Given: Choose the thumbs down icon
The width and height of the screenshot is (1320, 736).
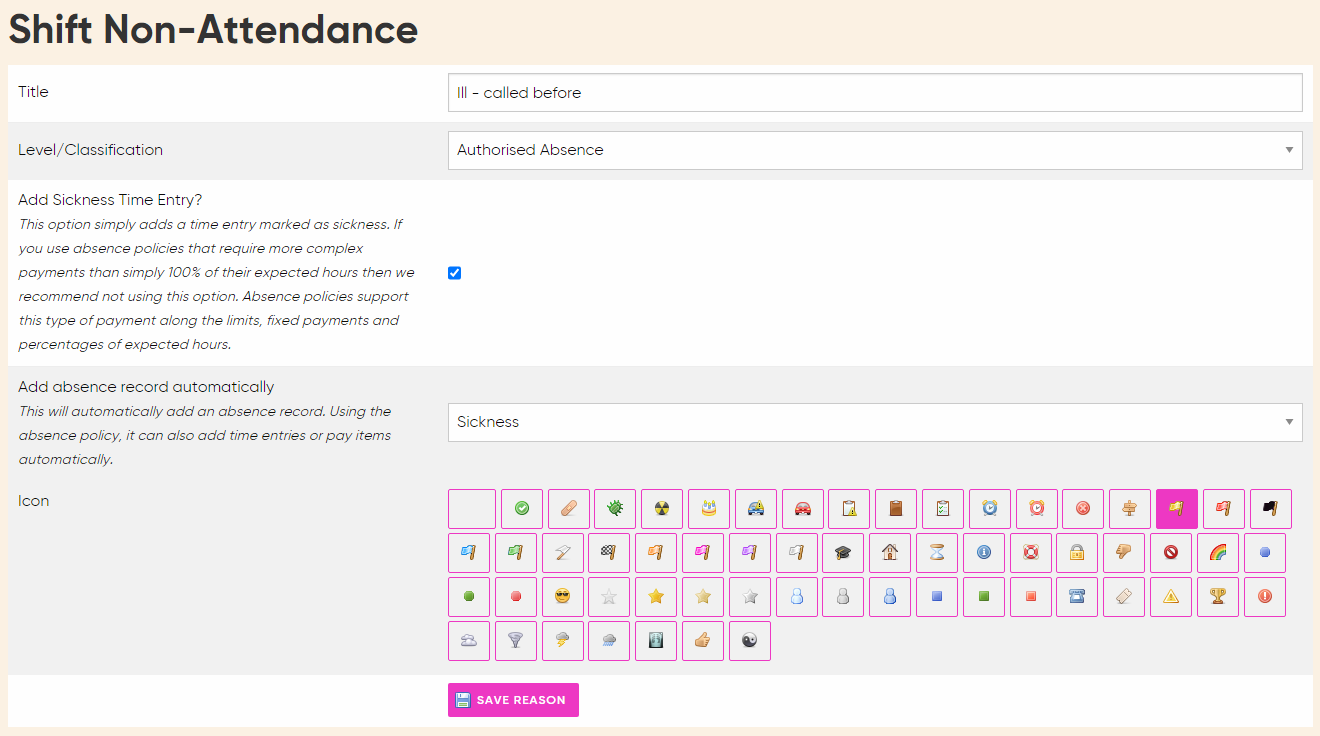Looking at the screenshot, I should [x=1124, y=553].
